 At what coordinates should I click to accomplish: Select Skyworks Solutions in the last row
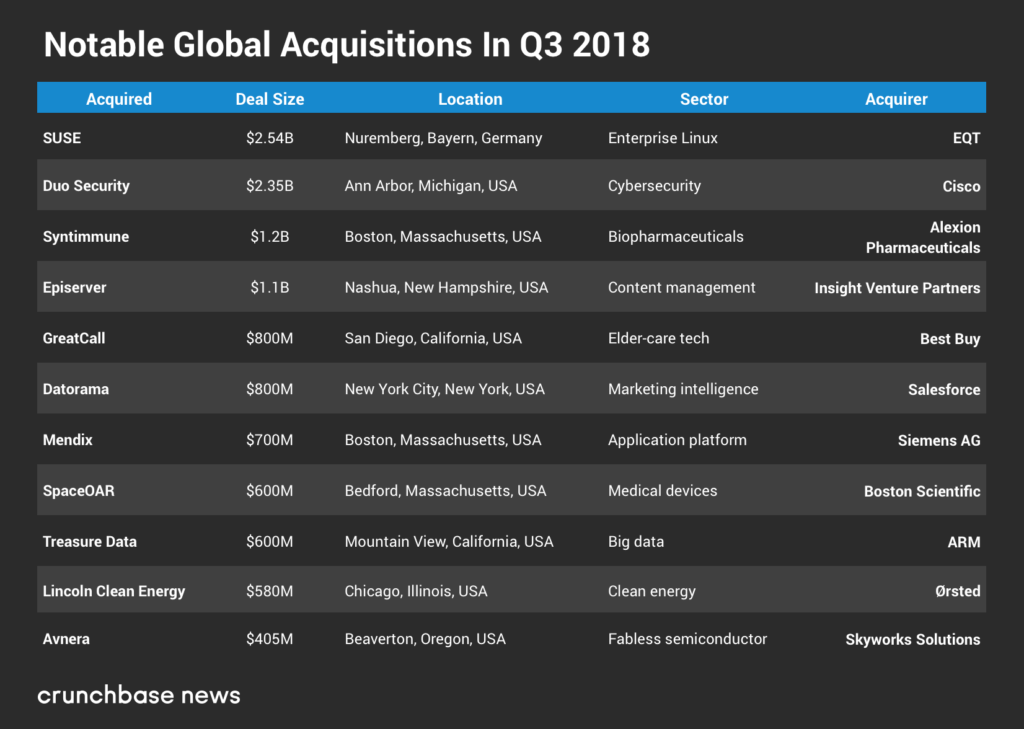(x=912, y=640)
